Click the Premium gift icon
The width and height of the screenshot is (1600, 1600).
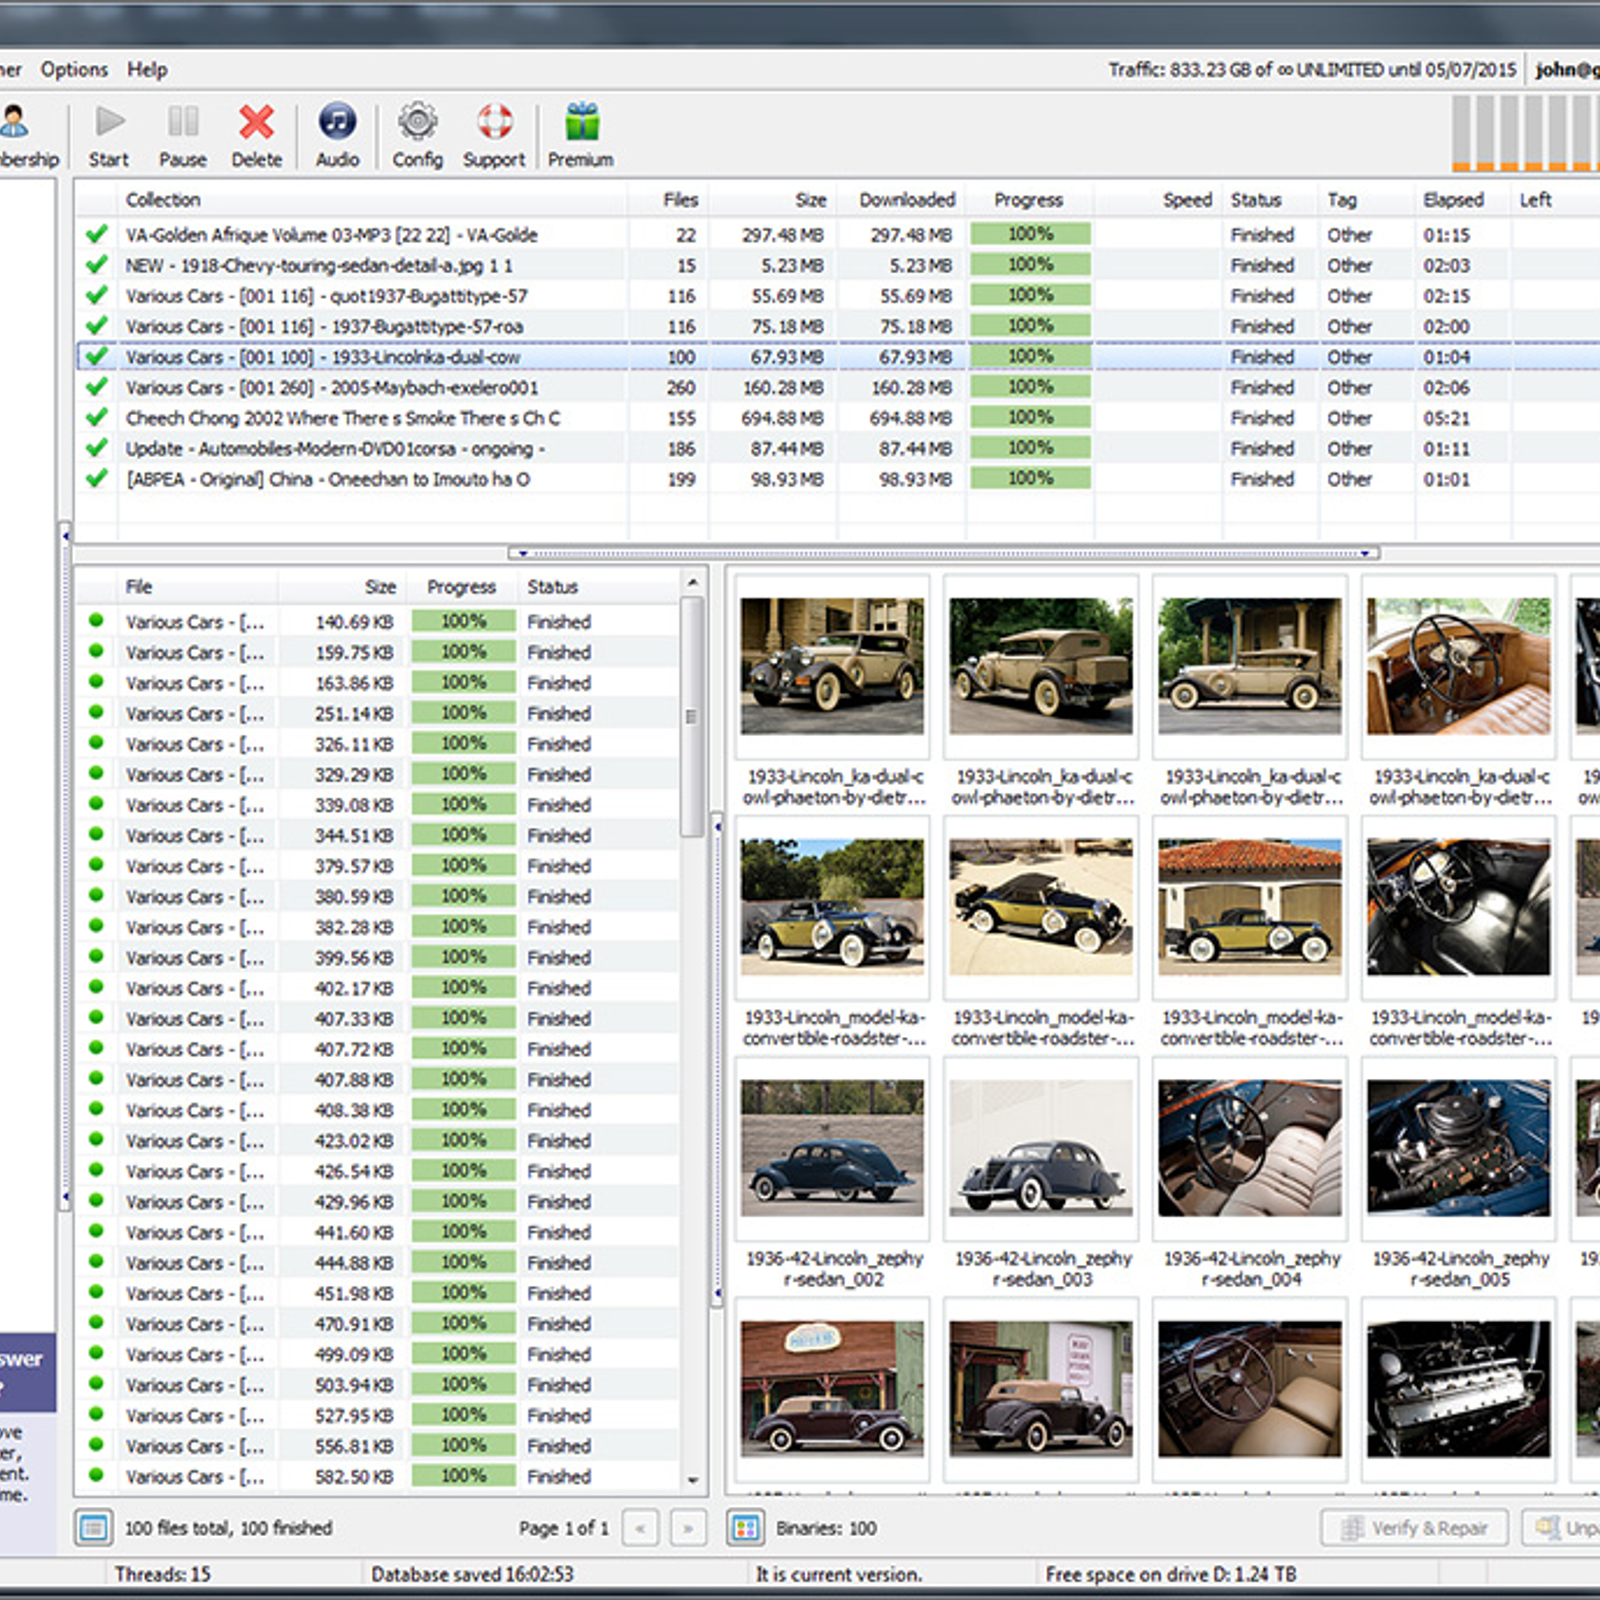[581, 122]
